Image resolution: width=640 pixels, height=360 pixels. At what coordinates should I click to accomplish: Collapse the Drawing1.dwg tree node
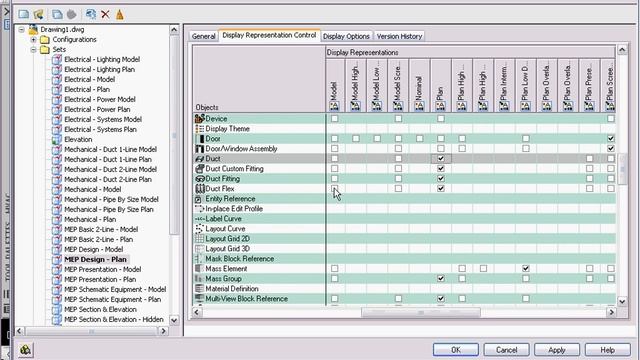(x=22, y=29)
